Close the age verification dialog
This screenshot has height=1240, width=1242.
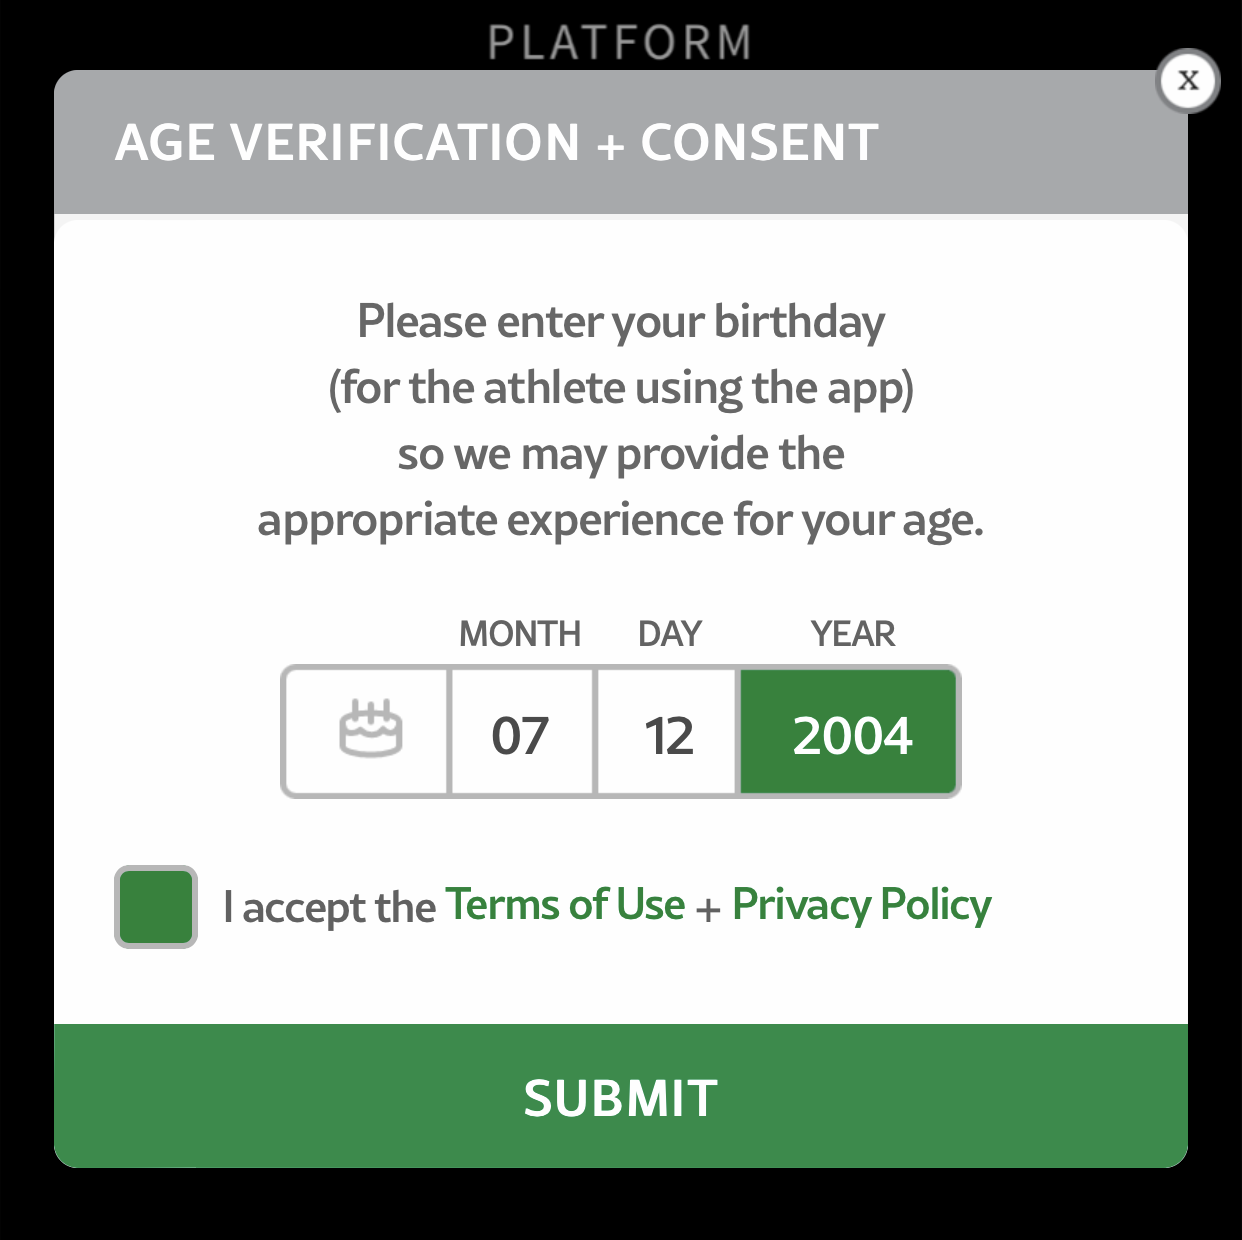[1187, 81]
